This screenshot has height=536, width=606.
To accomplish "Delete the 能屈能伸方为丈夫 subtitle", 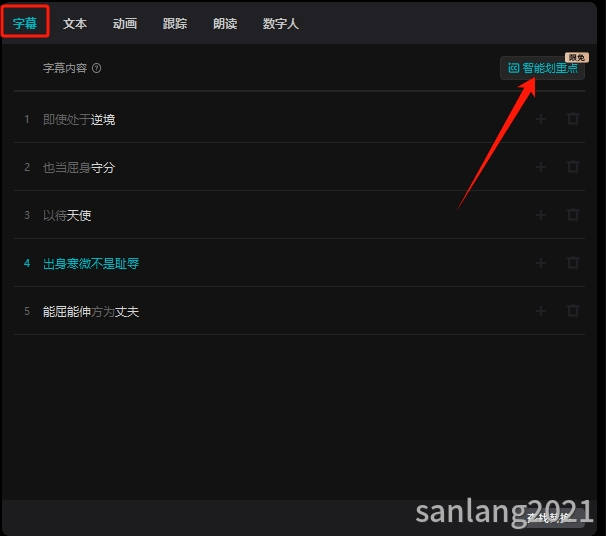I will pyautogui.click(x=573, y=311).
